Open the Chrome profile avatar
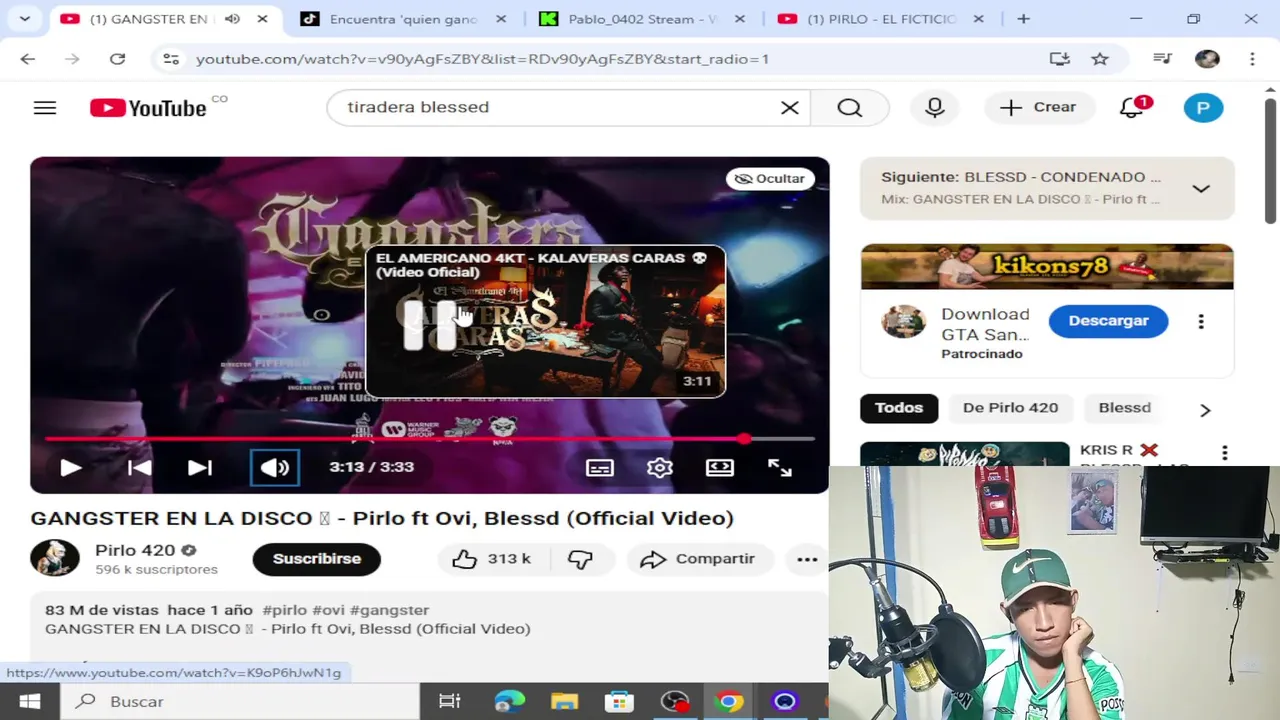Image resolution: width=1280 pixels, height=720 pixels. (x=1207, y=59)
